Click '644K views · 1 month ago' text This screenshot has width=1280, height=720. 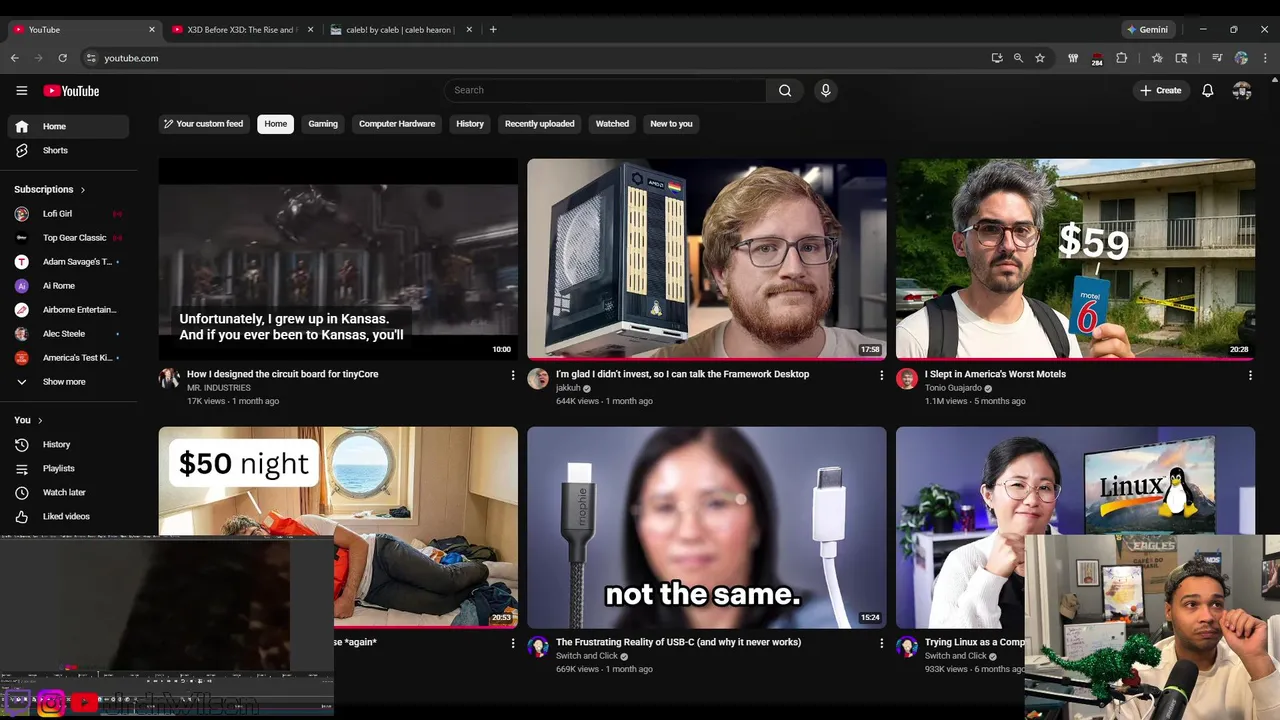click(604, 401)
